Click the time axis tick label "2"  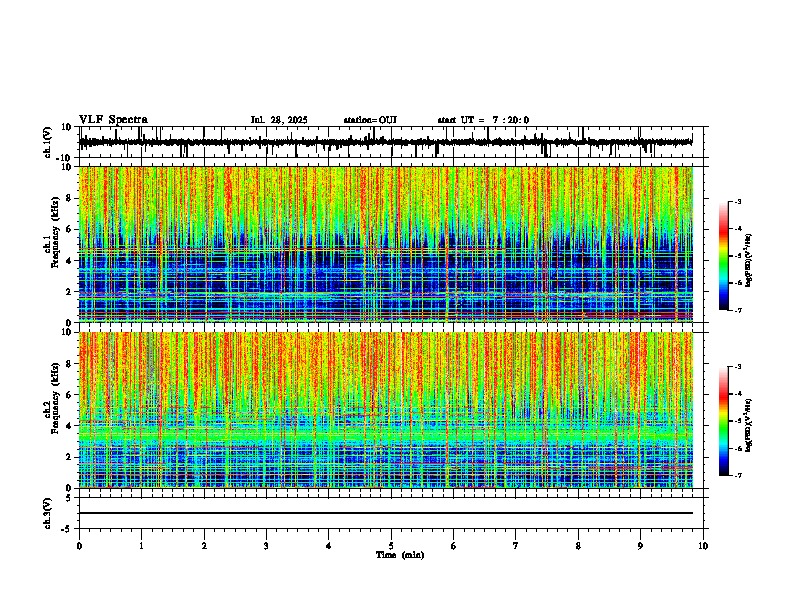204,546
